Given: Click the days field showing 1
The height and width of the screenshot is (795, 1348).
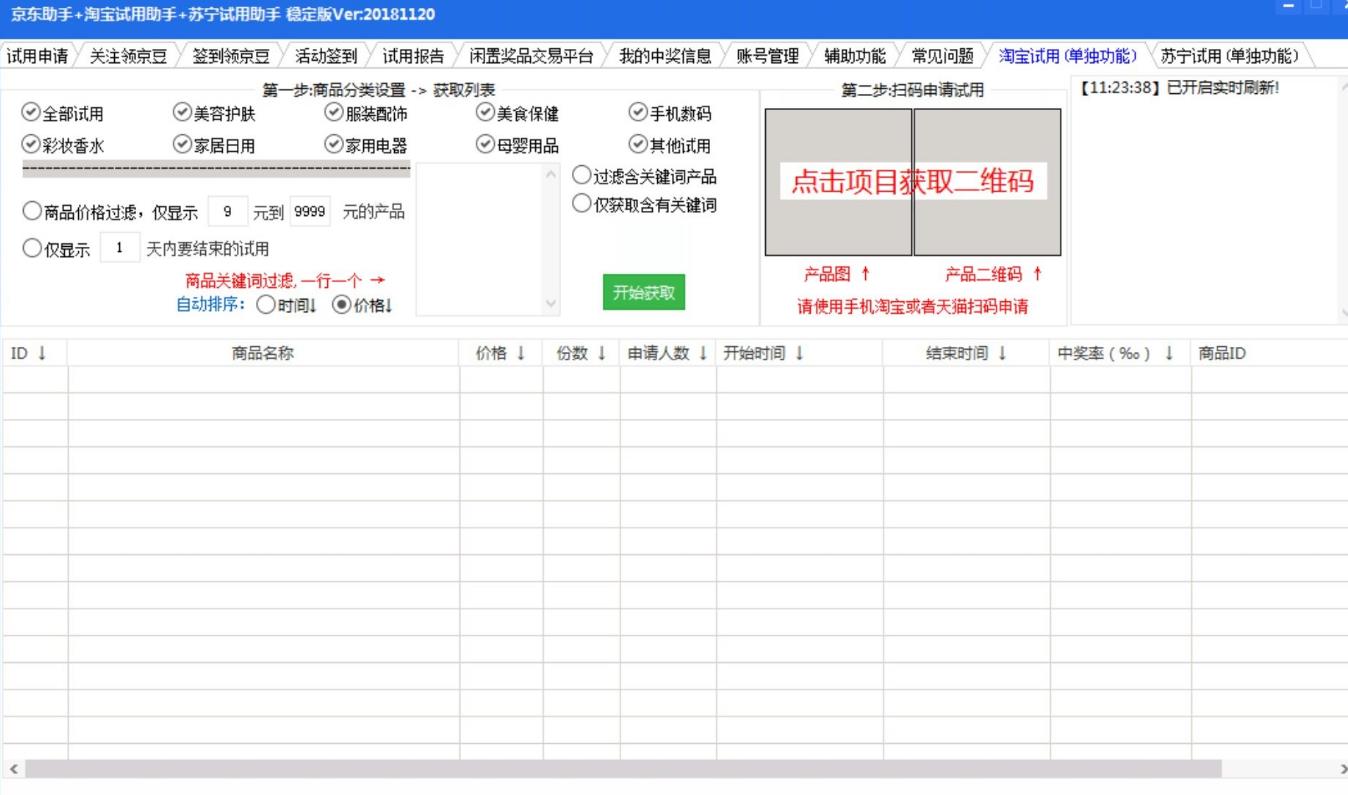Looking at the screenshot, I should (x=120, y=248).
